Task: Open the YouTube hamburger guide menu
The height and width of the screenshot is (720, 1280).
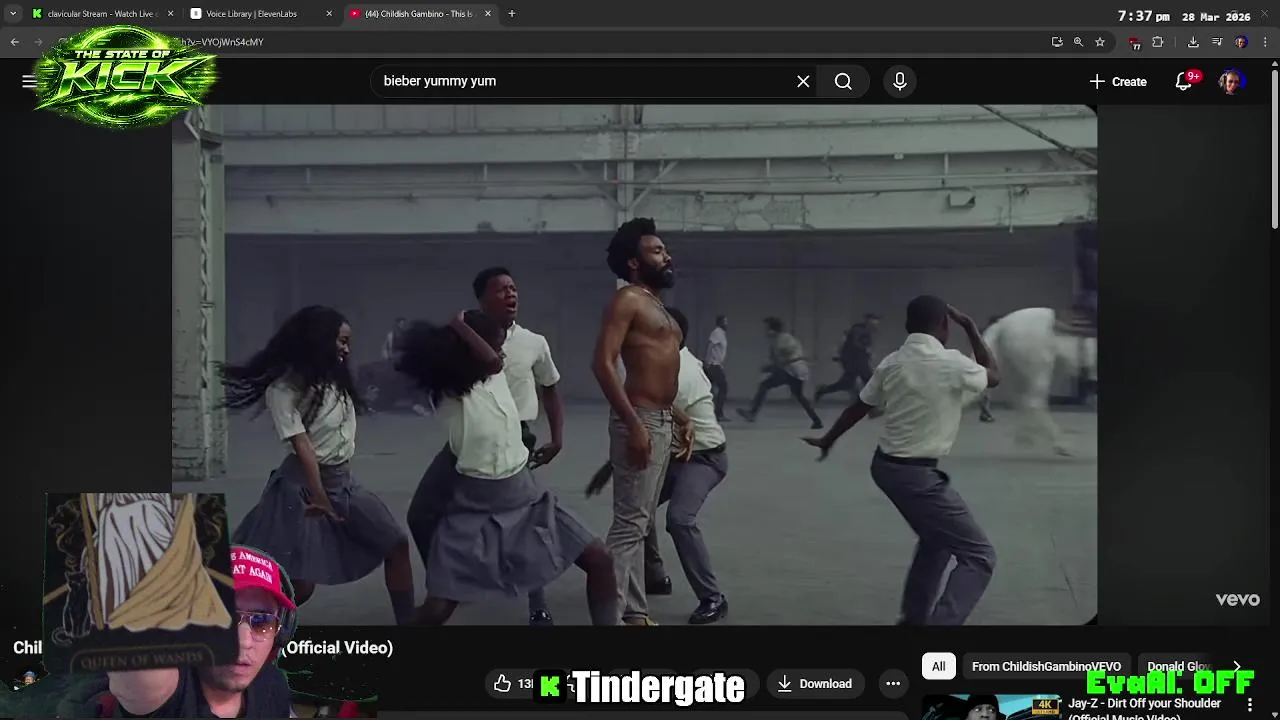Action: (x=29, y=81)
